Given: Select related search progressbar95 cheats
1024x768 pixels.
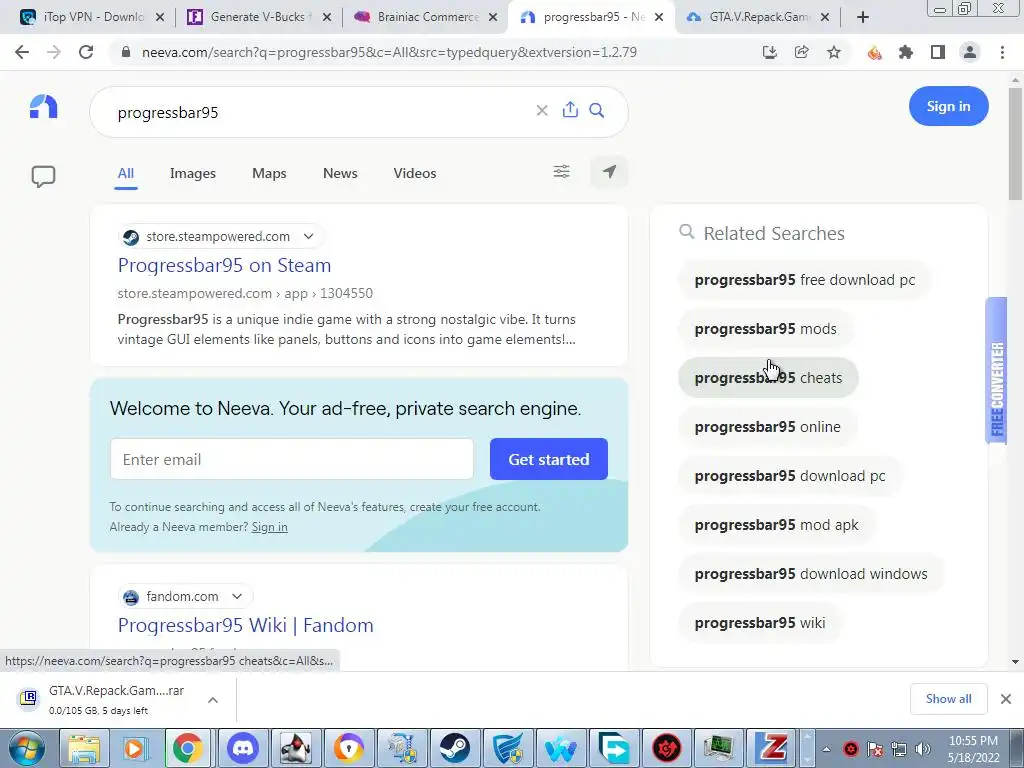Looking at the screenshot, I should [x=768, y=377].
